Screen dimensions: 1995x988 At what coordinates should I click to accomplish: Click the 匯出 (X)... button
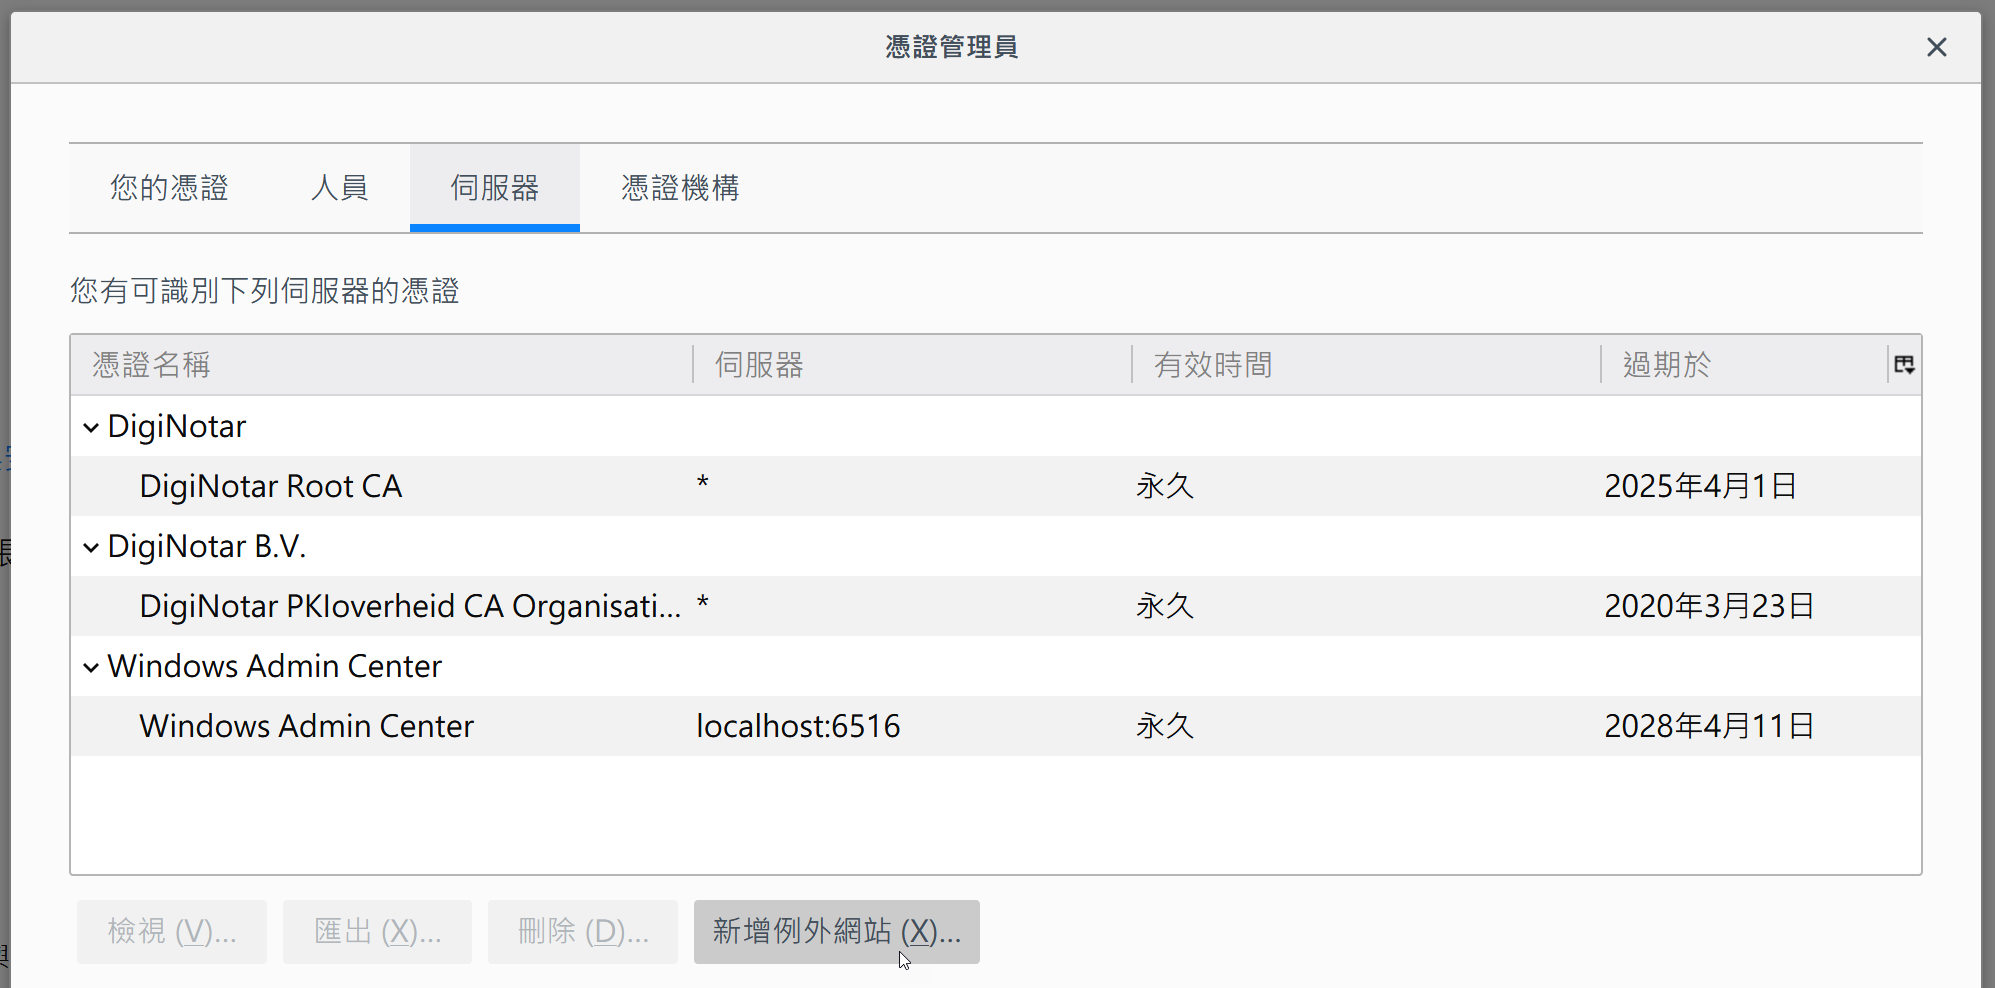377,932
